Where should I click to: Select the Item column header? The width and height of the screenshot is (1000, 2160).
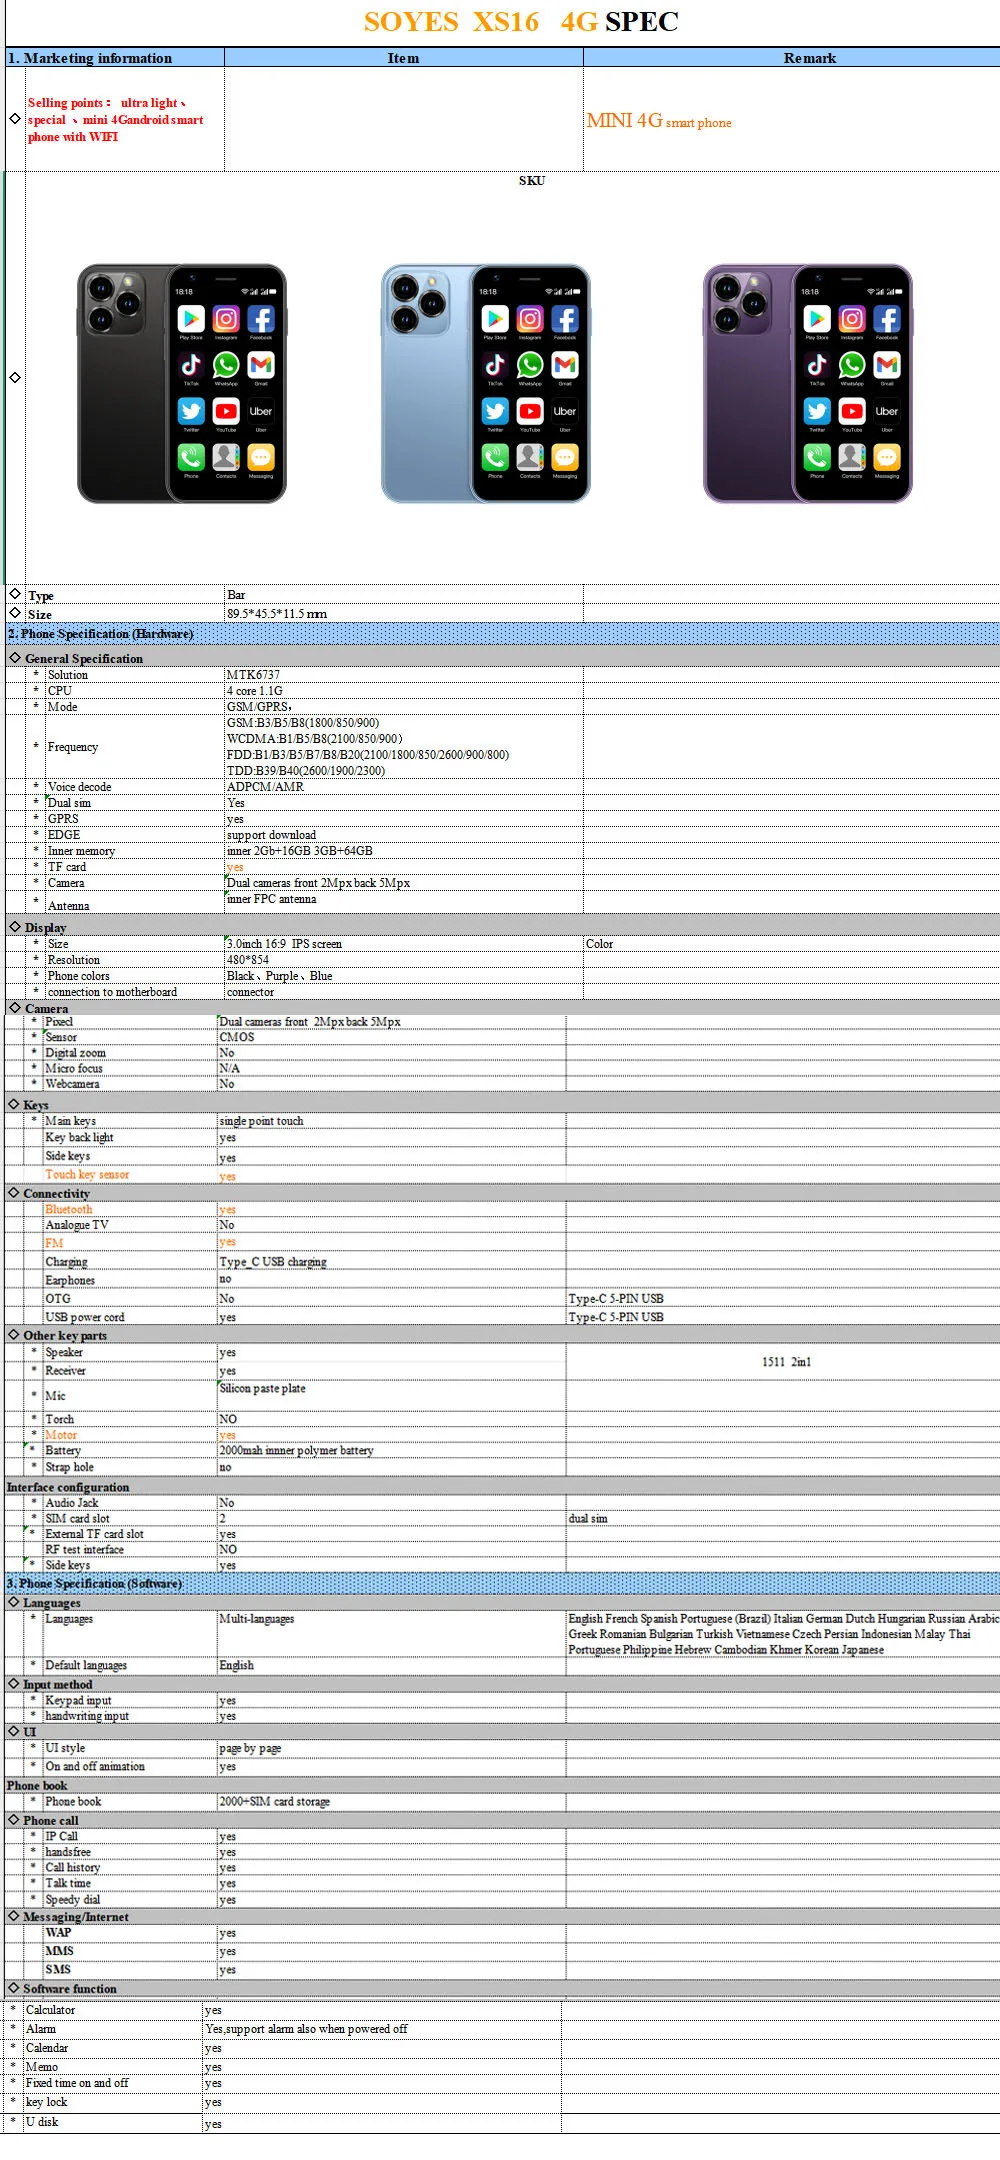(403, 58)
